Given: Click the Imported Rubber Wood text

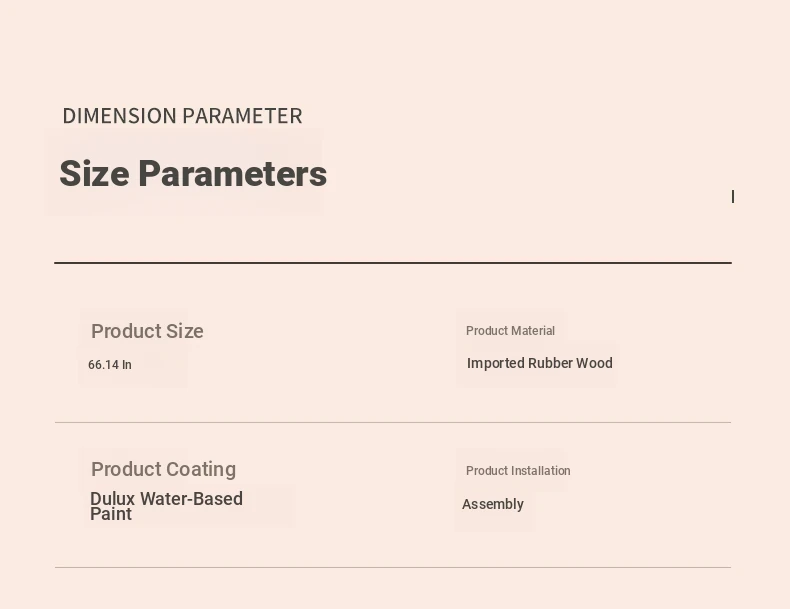Looking at the screenshot, I should tap(540, 363).
